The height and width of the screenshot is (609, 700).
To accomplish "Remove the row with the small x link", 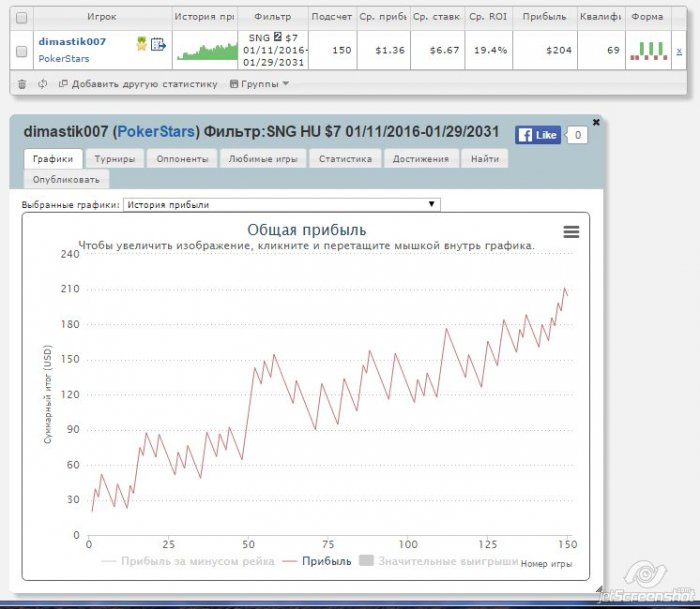I will pyautogui.click(x=679, y=51).
